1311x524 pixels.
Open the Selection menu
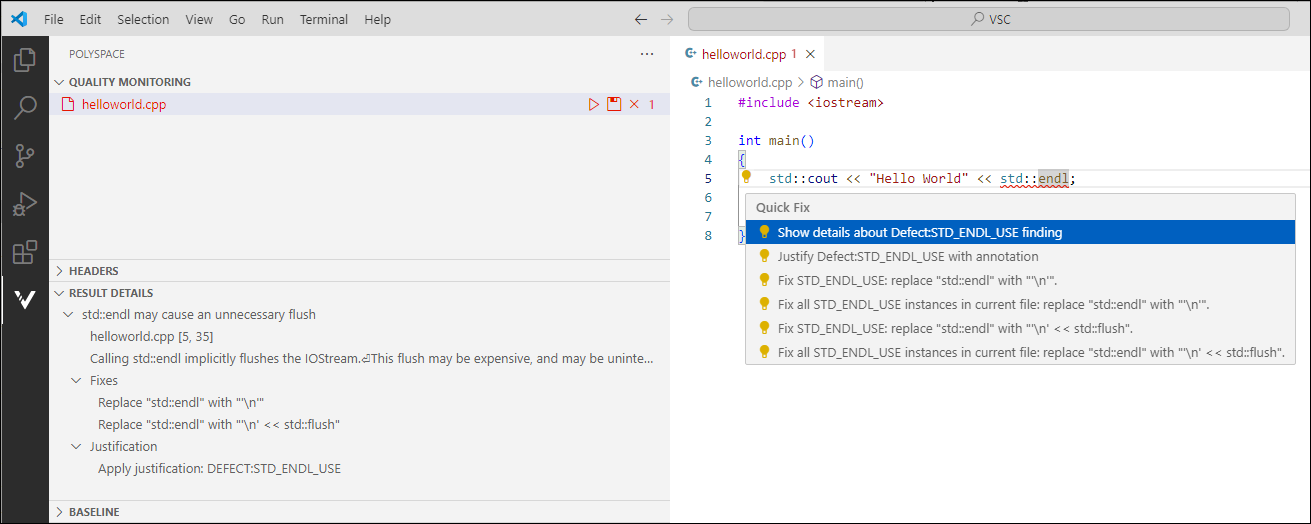coord(143,19)
